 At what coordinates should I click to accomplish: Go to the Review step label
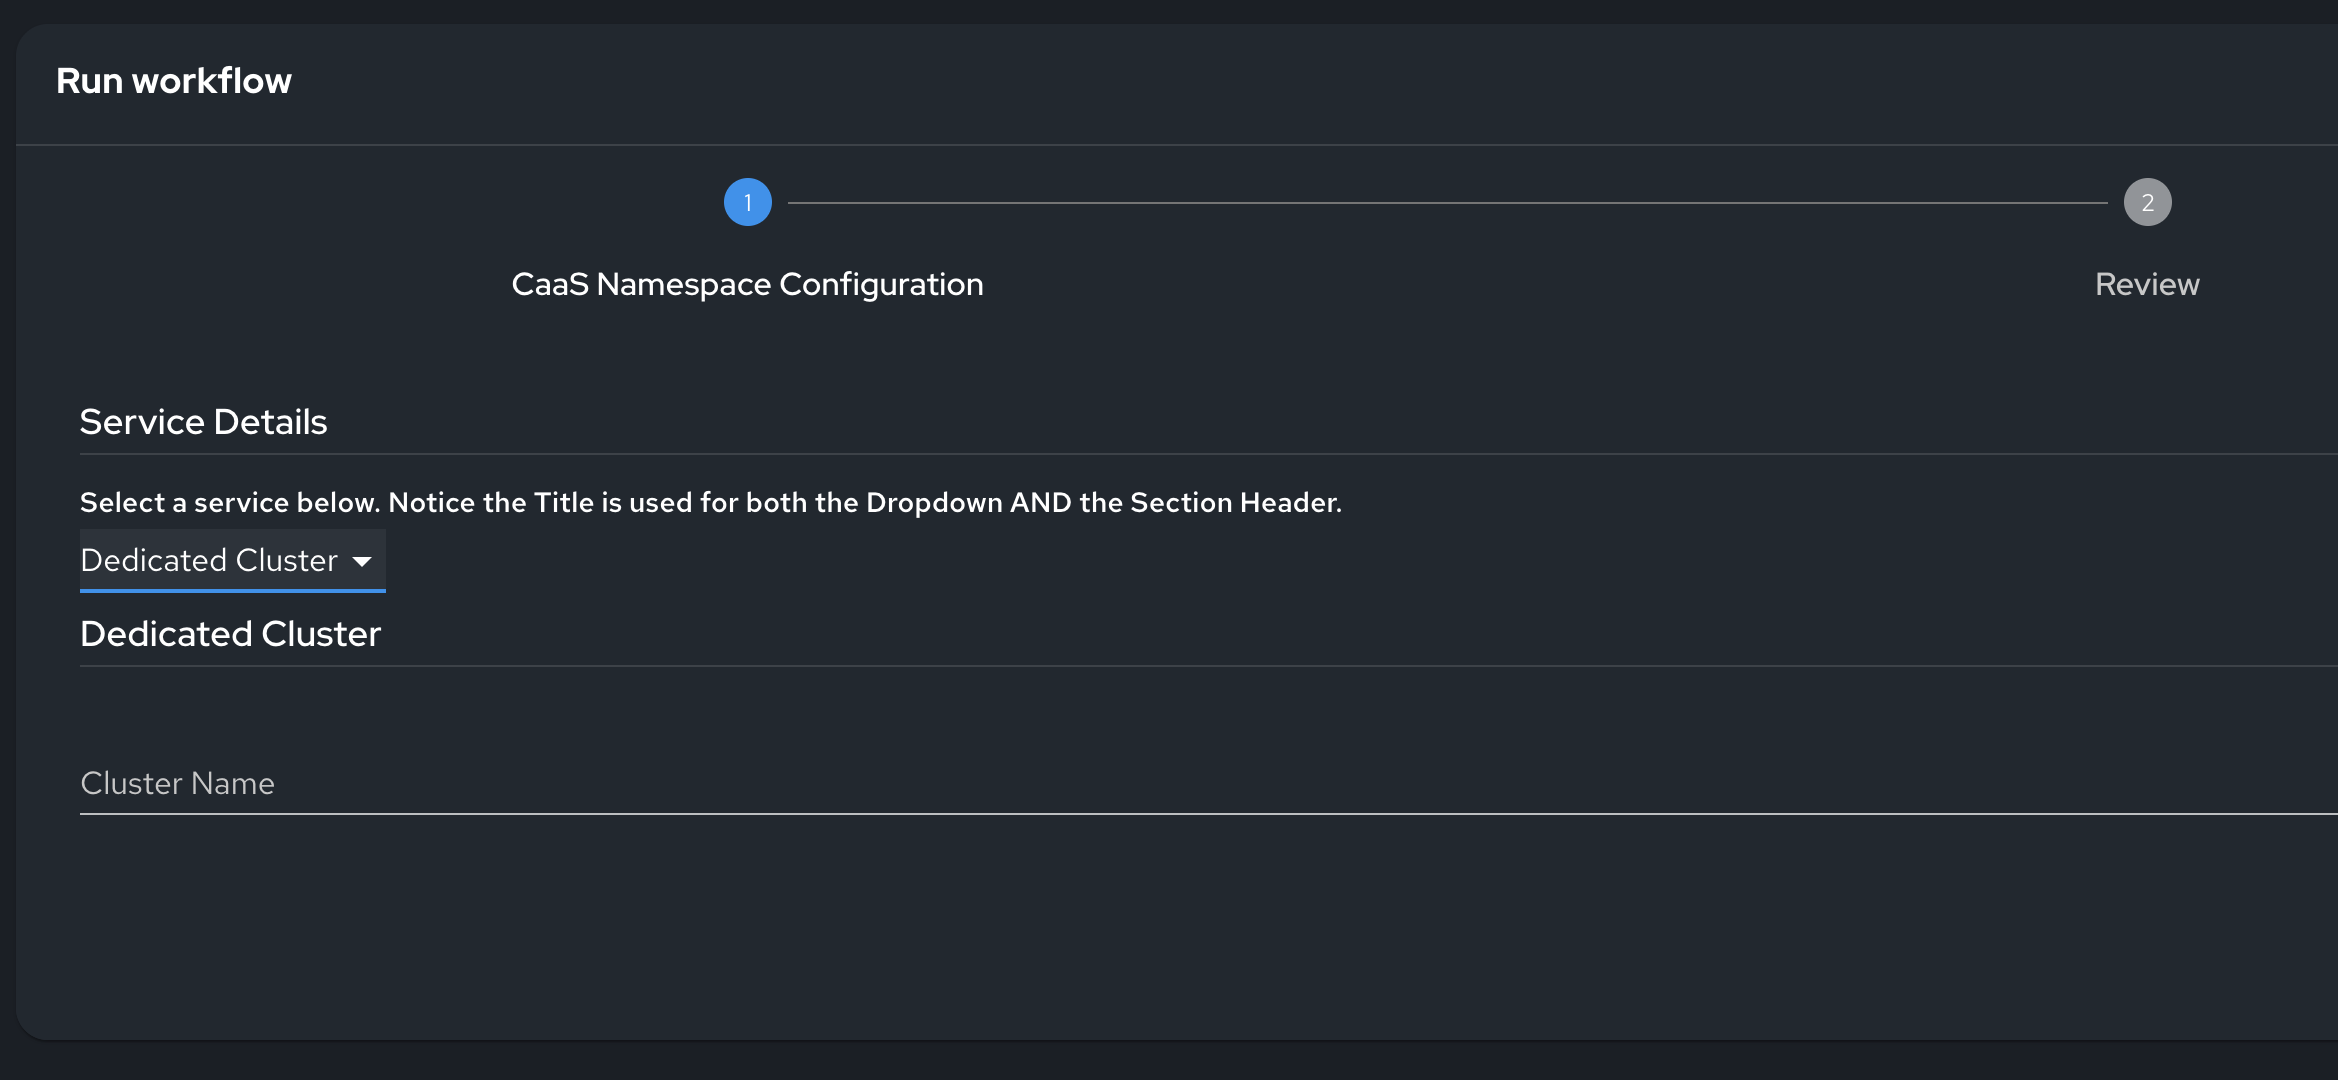coord(2147,284)
